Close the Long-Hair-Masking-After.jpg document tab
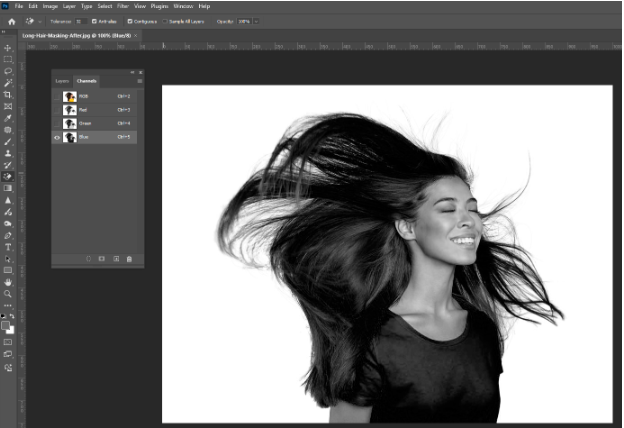Image resolution: width=624 pixels, height=428 pixels. (135, 36)
